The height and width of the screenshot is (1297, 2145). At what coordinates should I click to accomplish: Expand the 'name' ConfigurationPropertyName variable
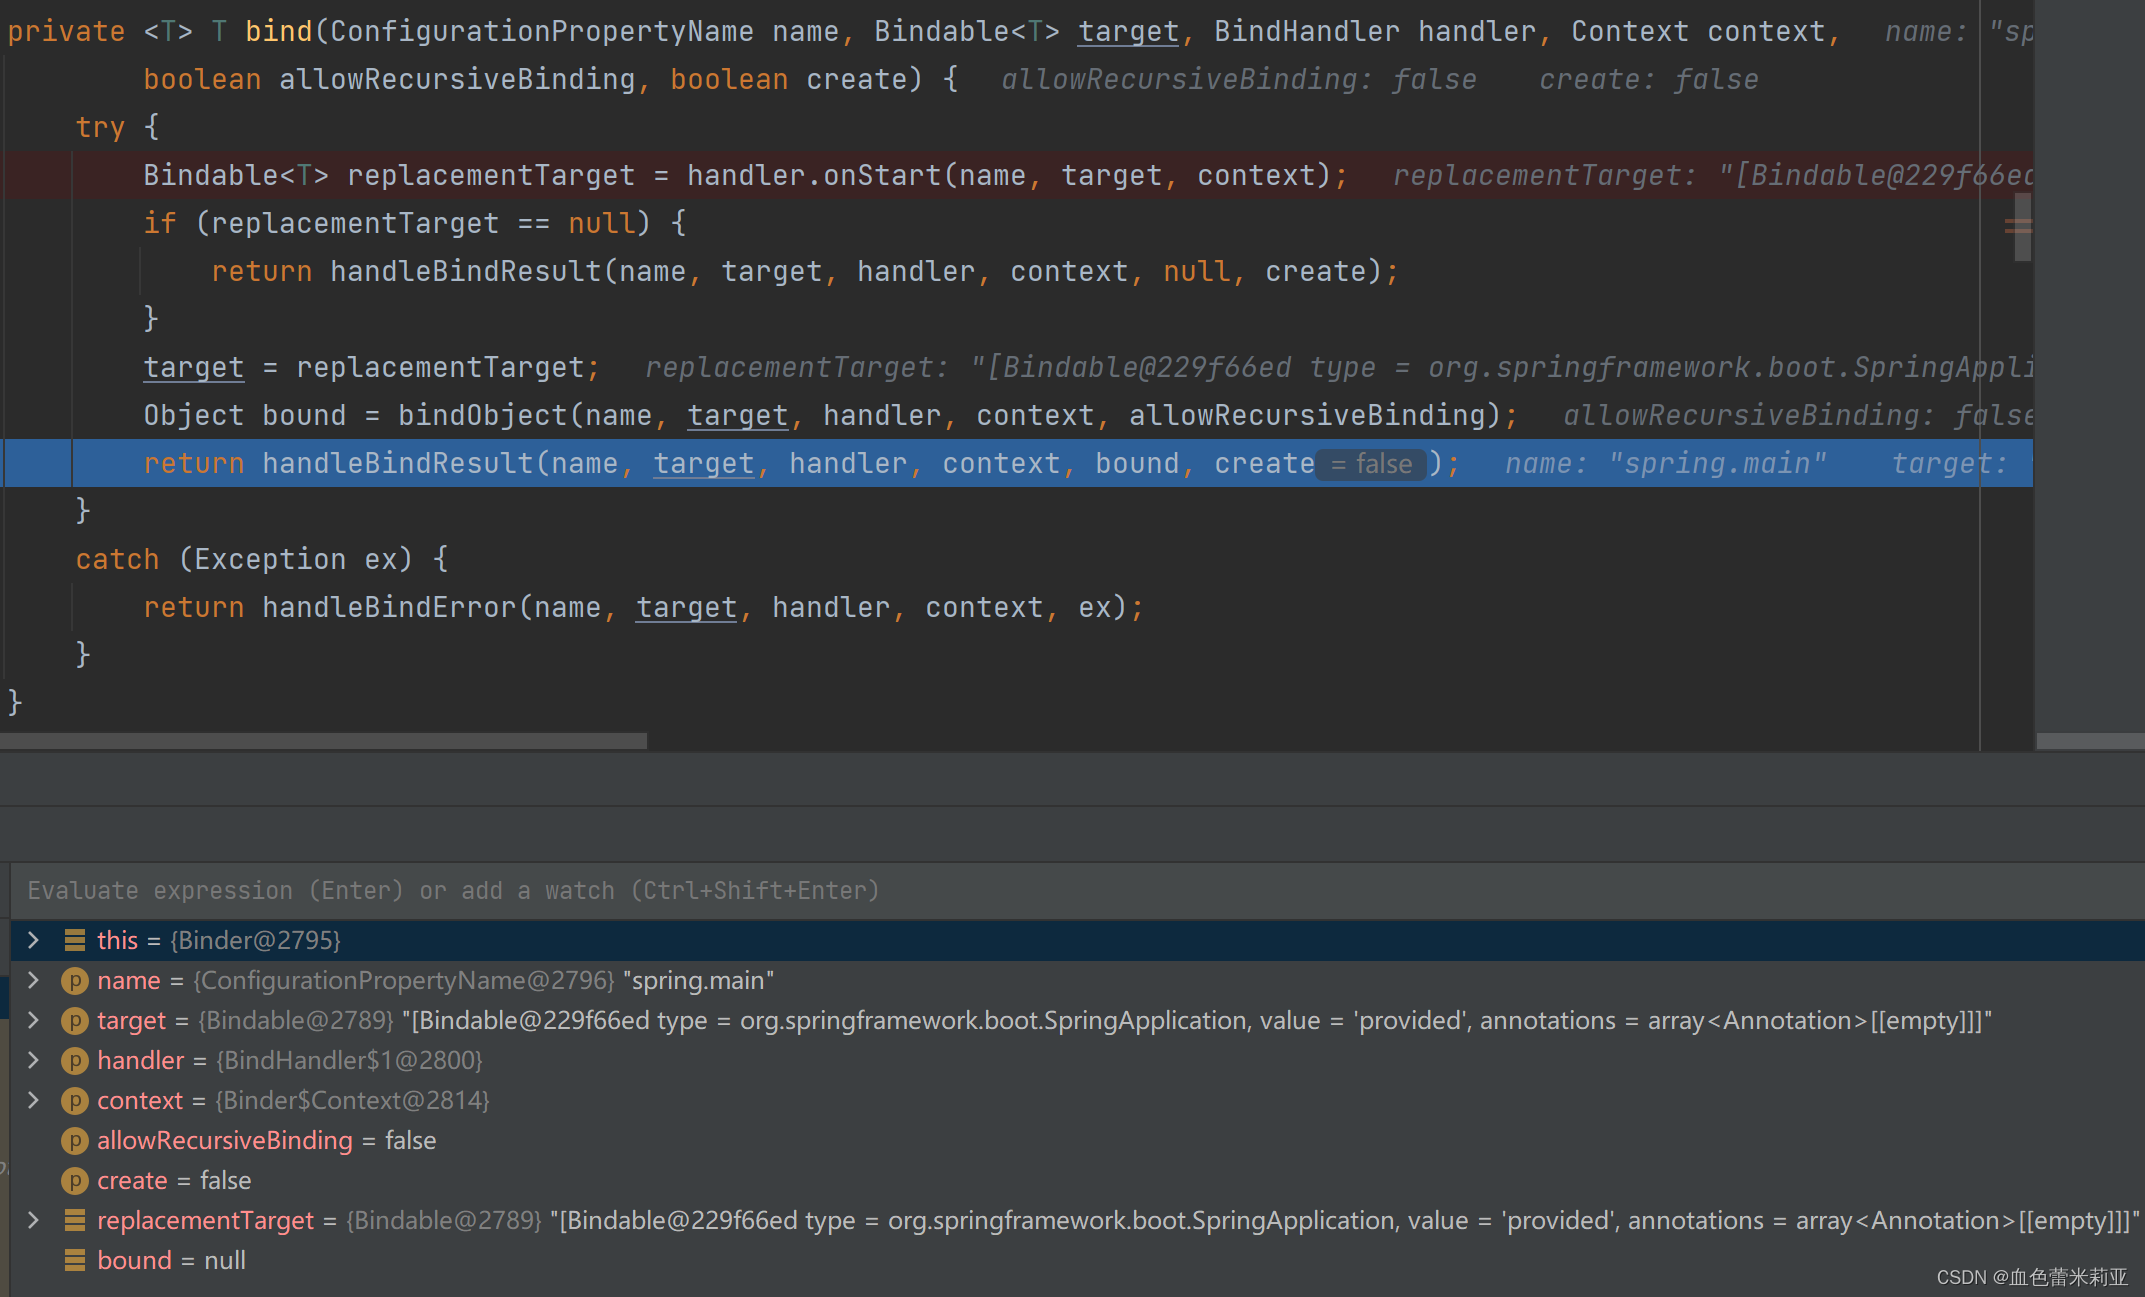(x=33, y=980)
